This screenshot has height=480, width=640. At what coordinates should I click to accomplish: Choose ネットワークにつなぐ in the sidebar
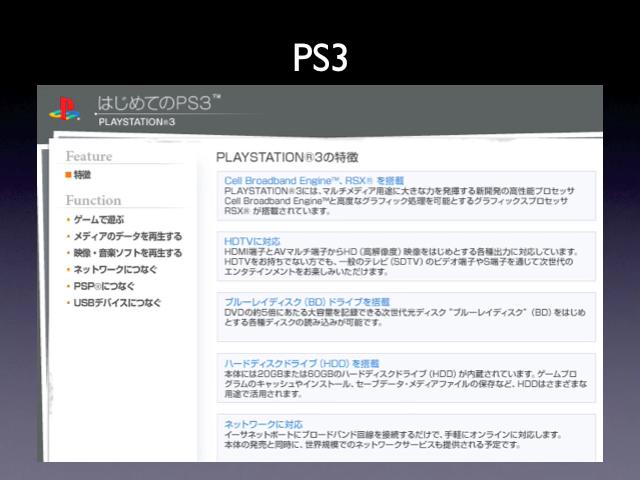coord(116,269)
